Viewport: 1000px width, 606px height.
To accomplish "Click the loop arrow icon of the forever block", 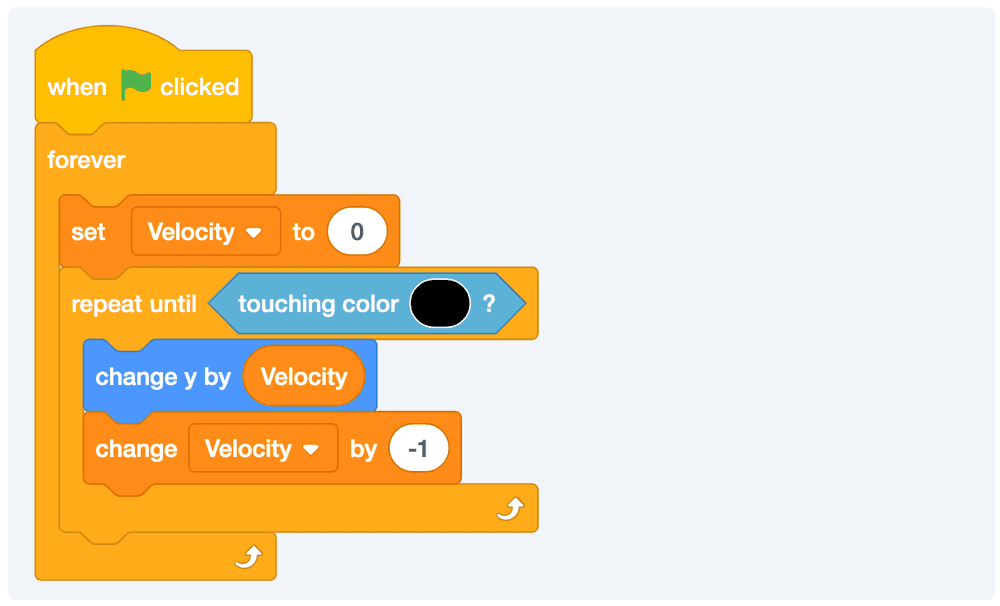I will point(247,557).
